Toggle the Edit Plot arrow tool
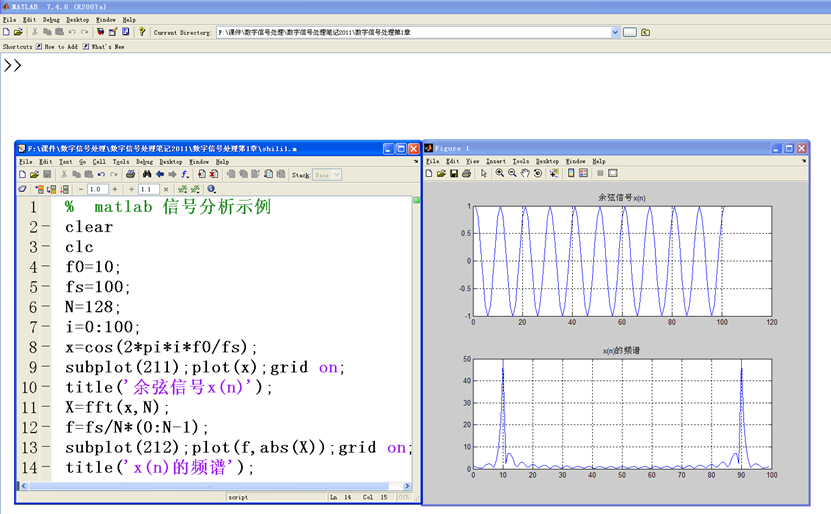The image size is (831, 514). (483, 173)
